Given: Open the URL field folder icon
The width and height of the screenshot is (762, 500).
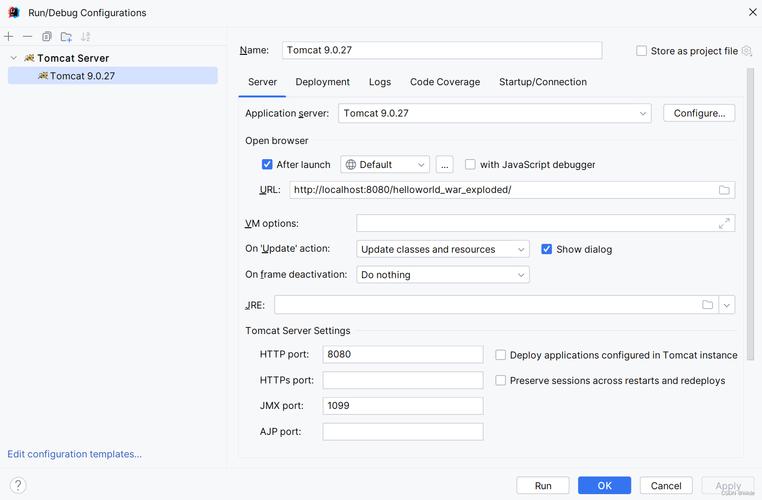Looking at the screenshot, I should click(x=724, y=190).
